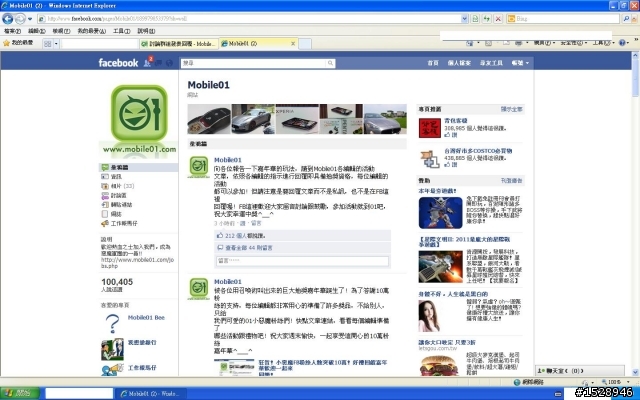
Task: Like the COSTCO suggested page
Action: pyautogui.click(x=451, y=164)
